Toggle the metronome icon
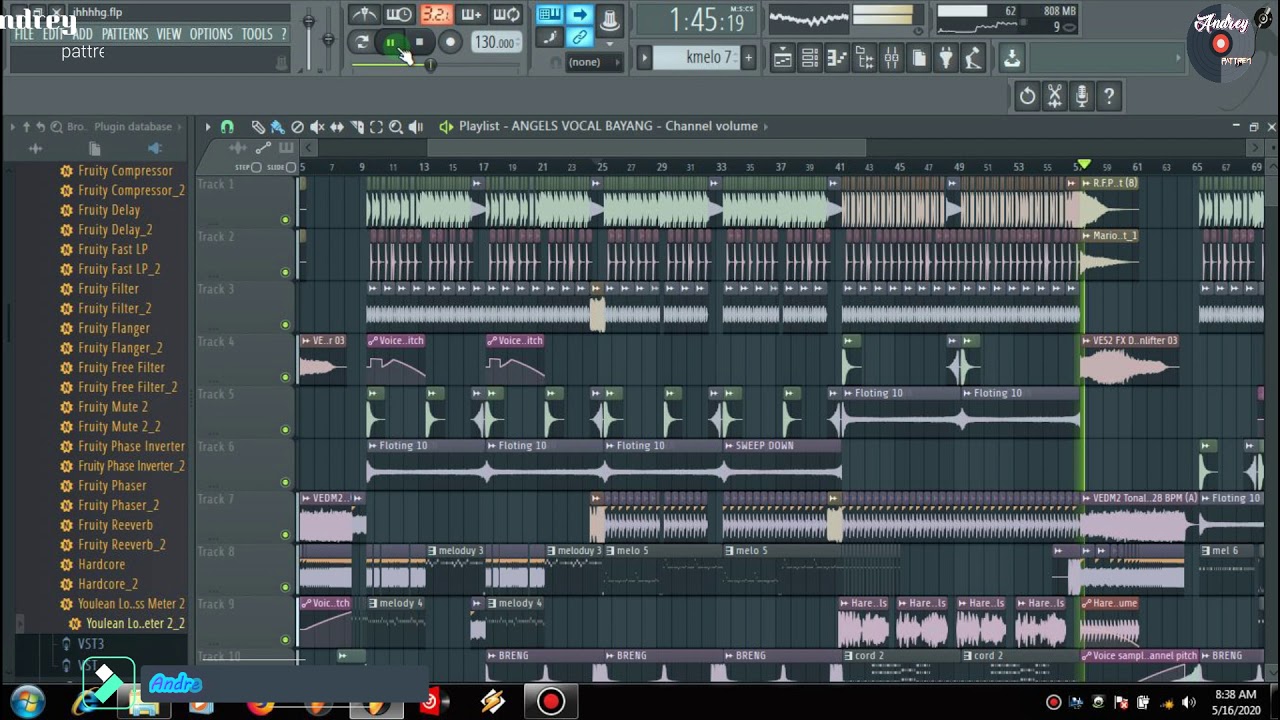Screen dimensions: 1280x720 pos(363,15)
